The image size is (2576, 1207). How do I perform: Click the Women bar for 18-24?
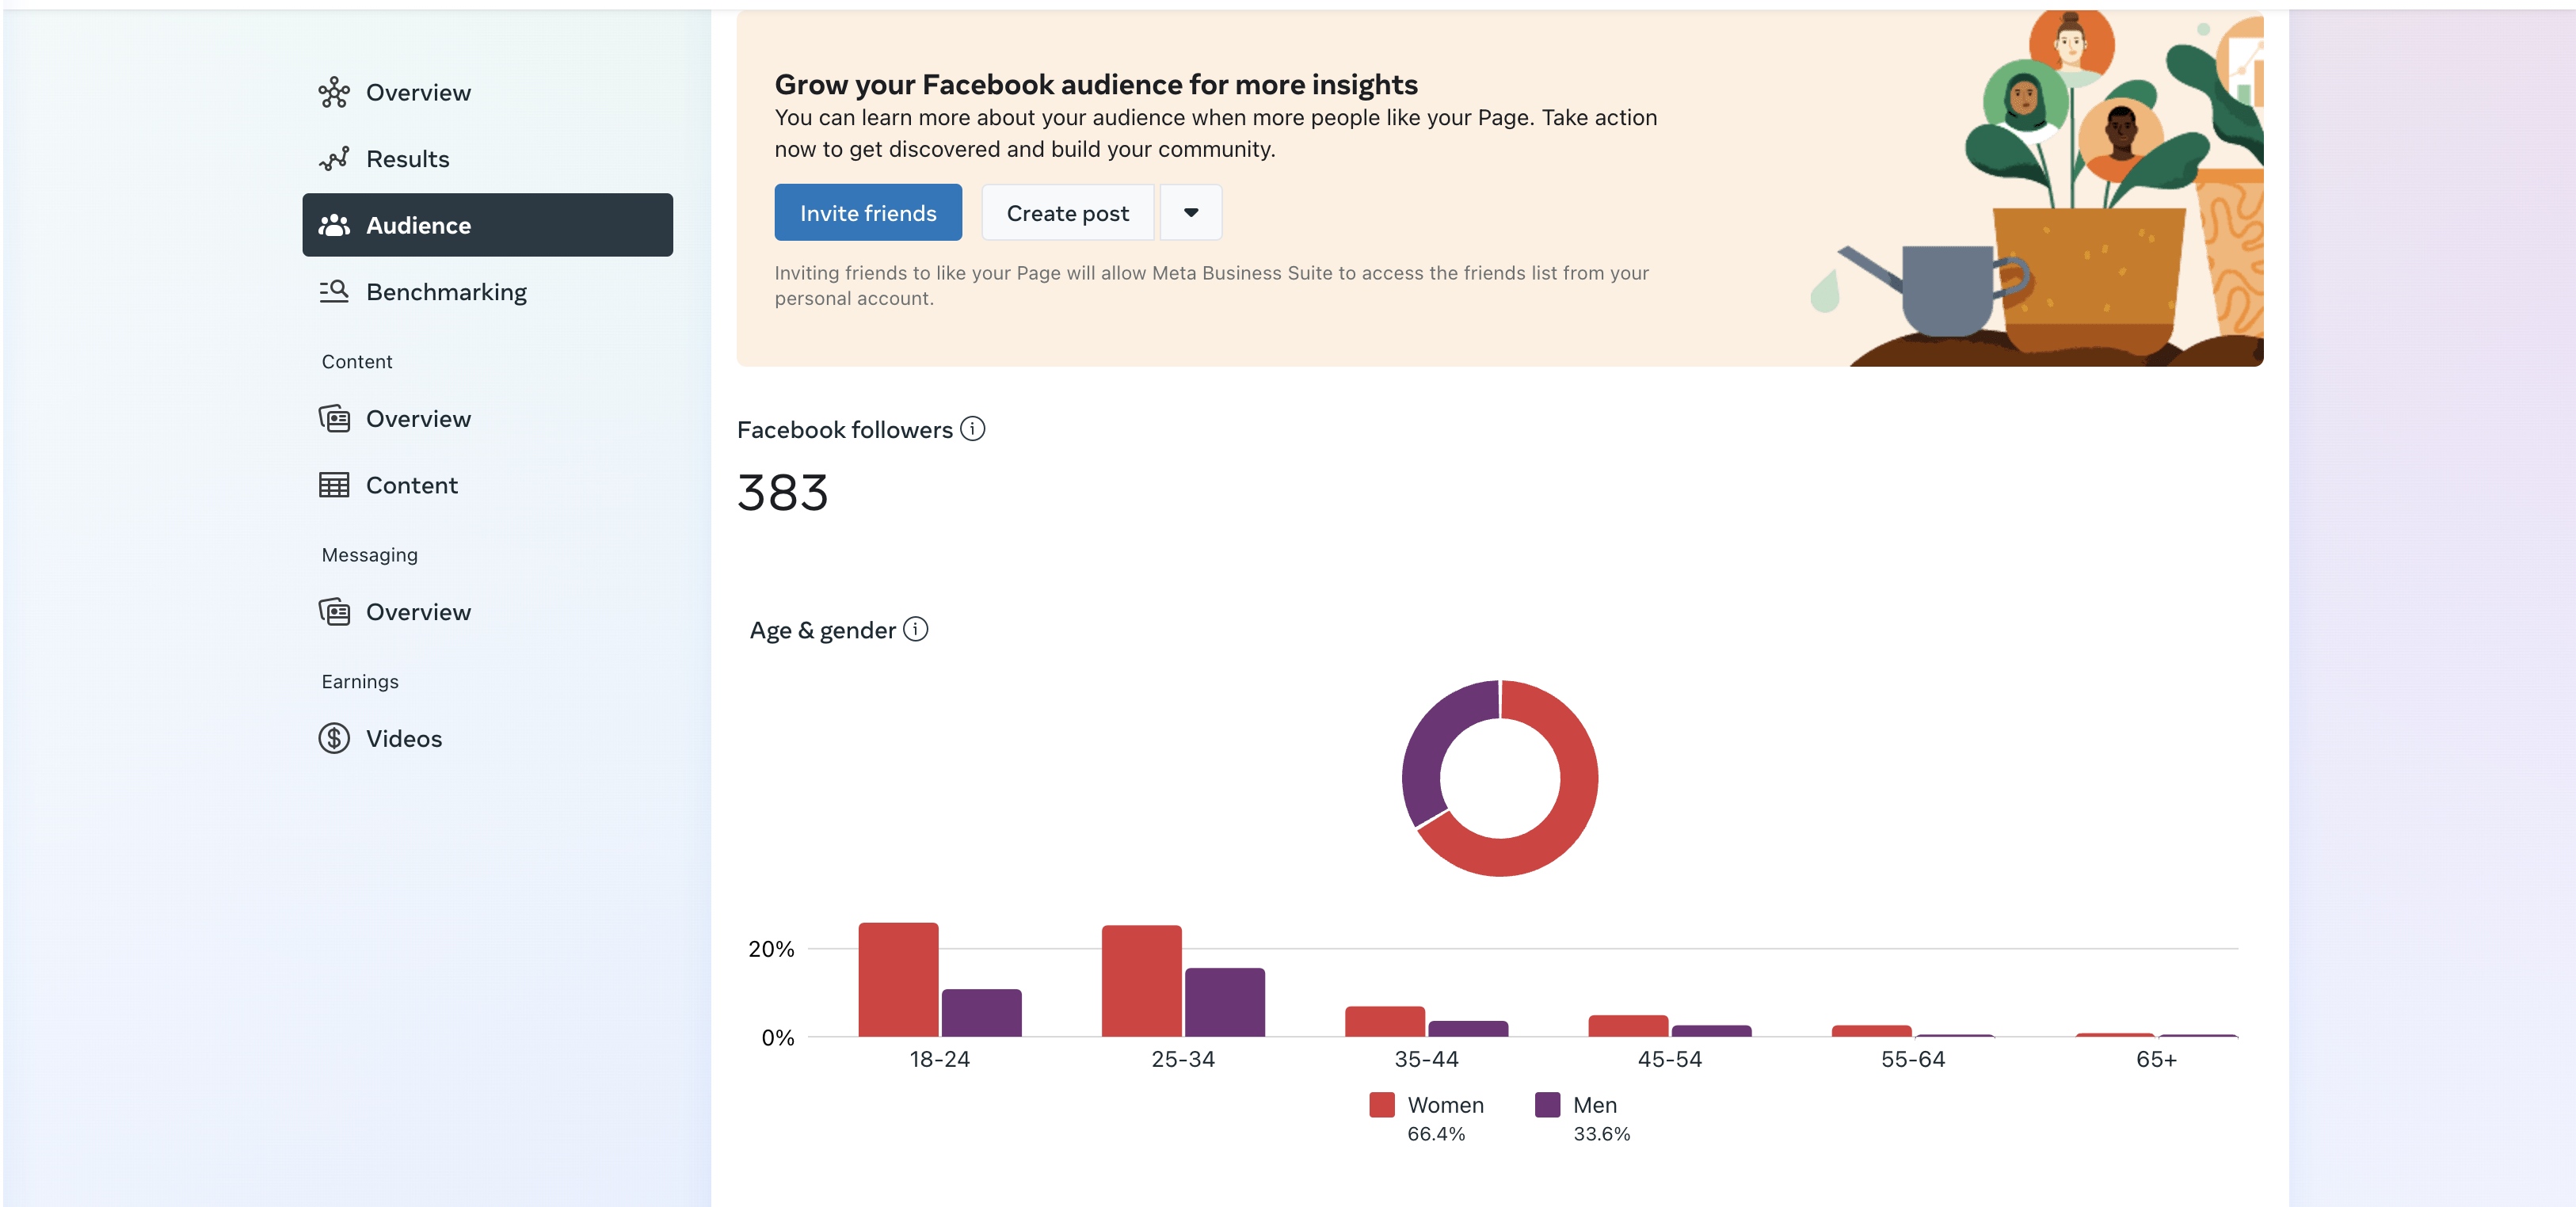tap(898, 979)
